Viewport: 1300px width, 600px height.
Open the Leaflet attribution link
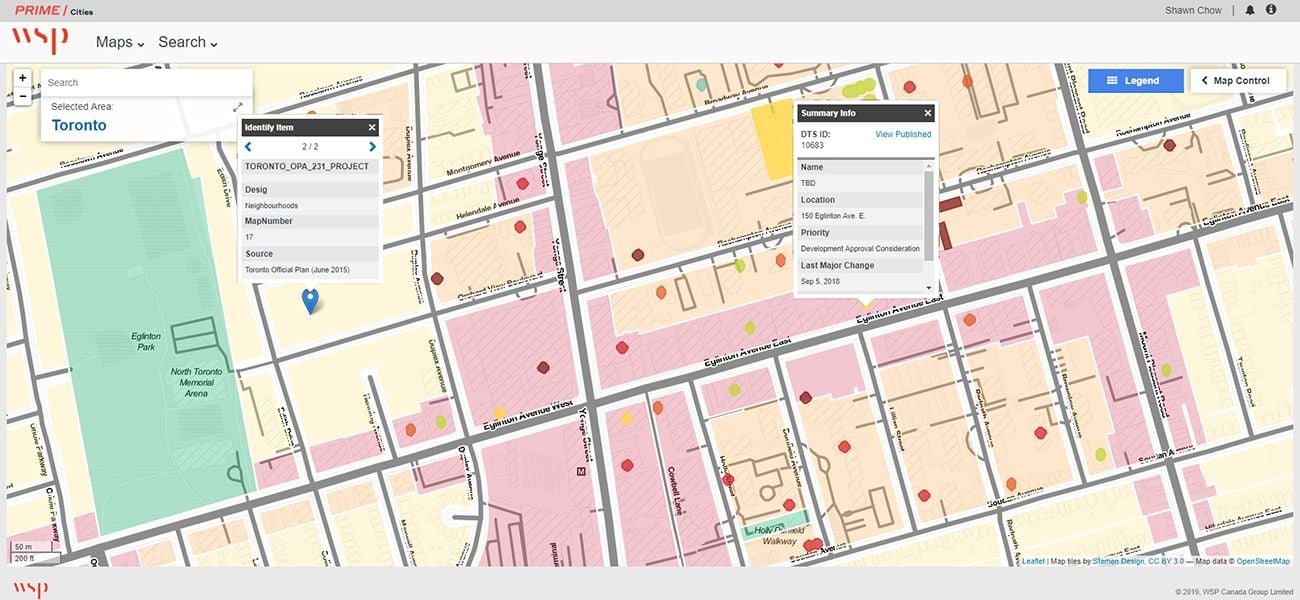(1033, 561)
